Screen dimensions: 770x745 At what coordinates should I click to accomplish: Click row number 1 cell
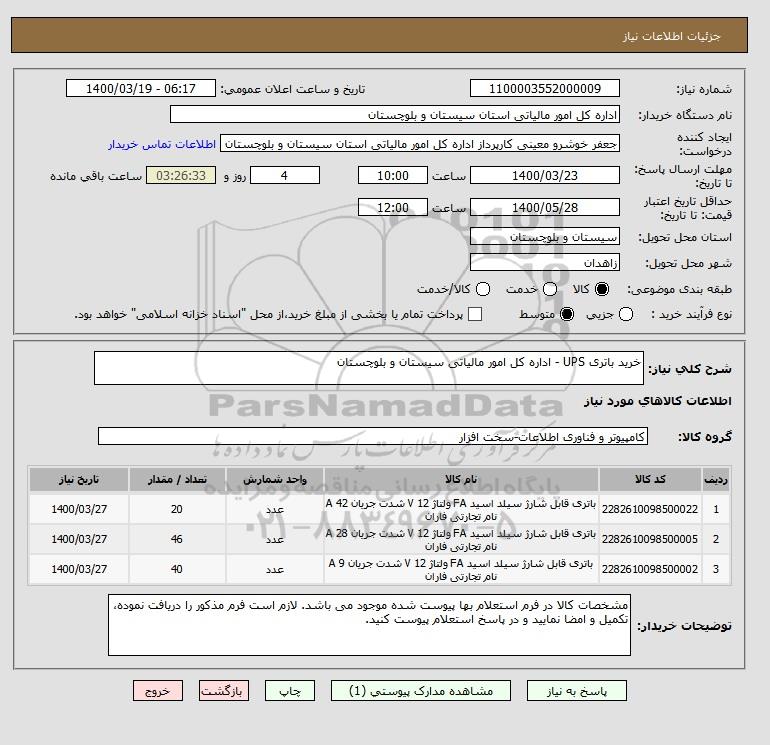click(x=715, y=509)
